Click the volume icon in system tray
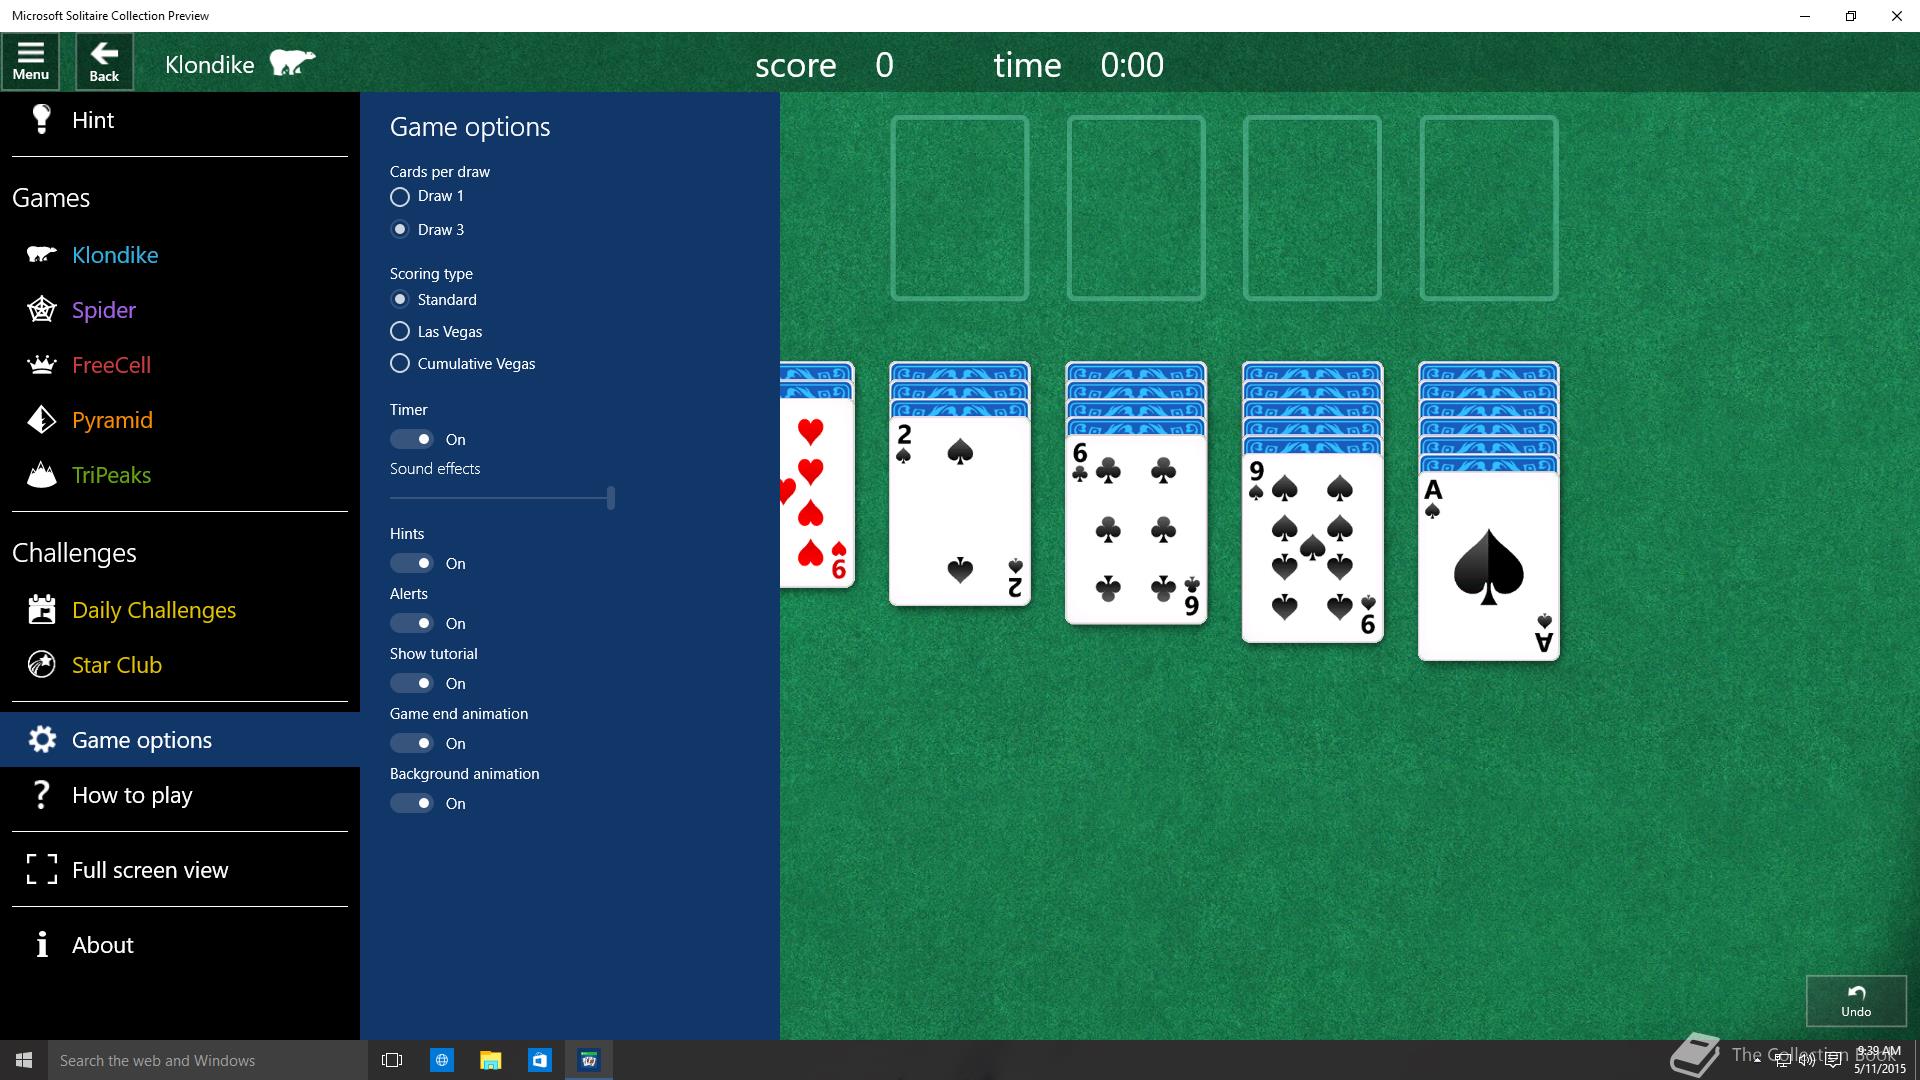The width and height of the screenshot is (1920, 1080). (x=1807, y=1060)
